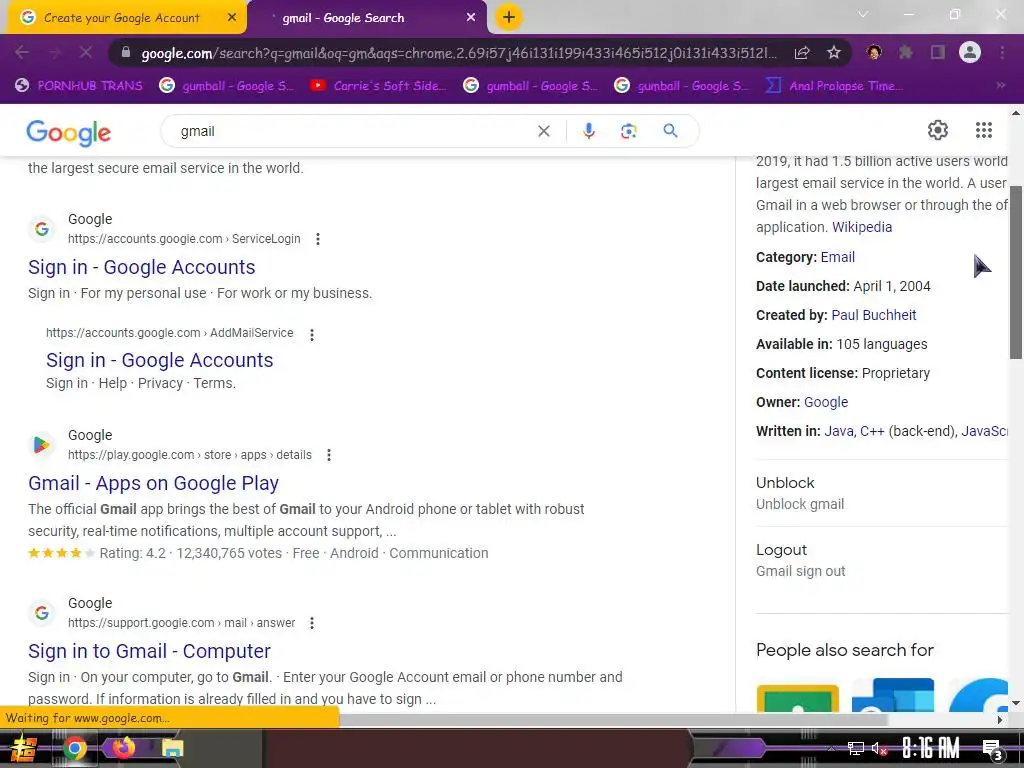This screenshot has width=1024, height=768.
Task: Open more options for support.google.com result
Action: (312, 623)
